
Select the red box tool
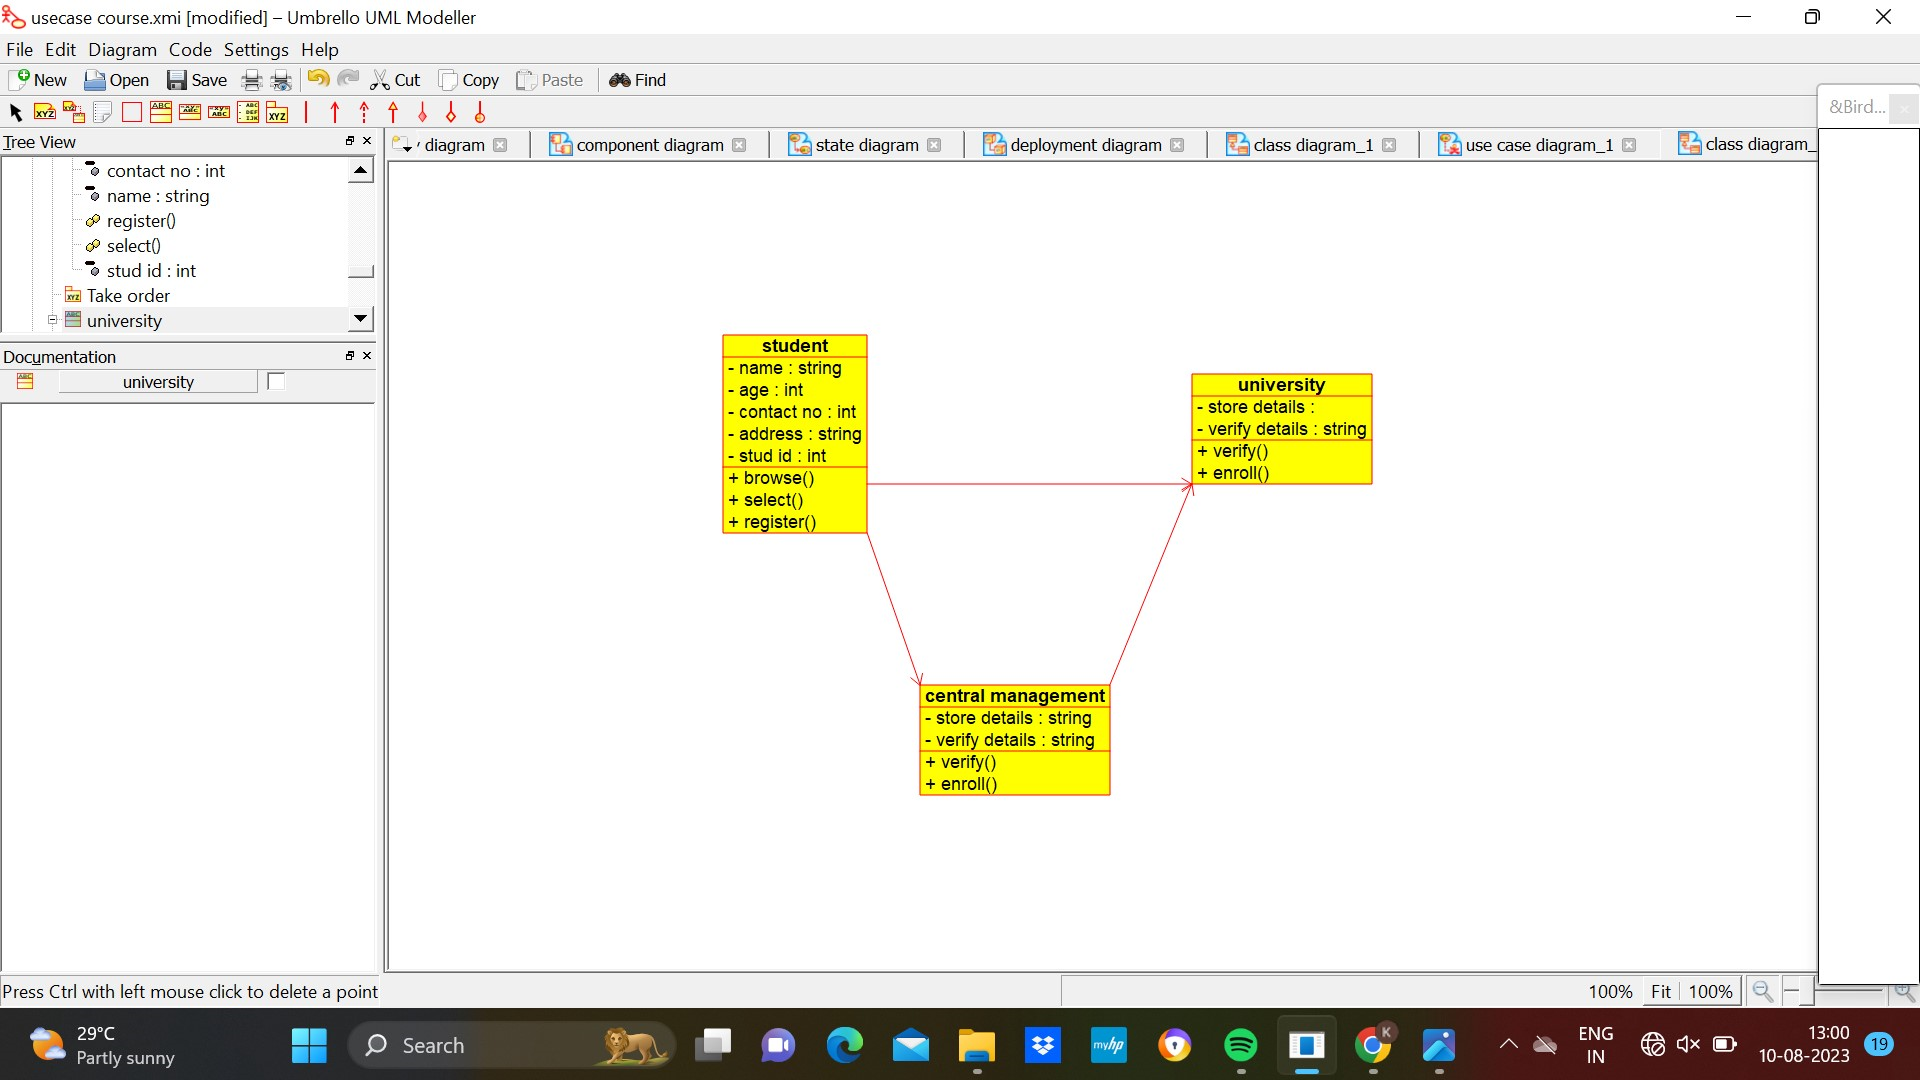(132, 113)
